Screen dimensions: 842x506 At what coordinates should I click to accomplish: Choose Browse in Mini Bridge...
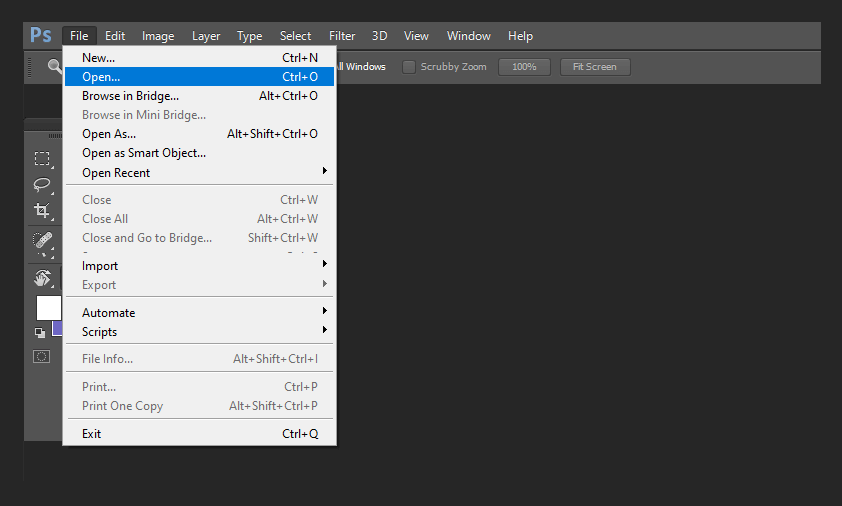point(199,115)
